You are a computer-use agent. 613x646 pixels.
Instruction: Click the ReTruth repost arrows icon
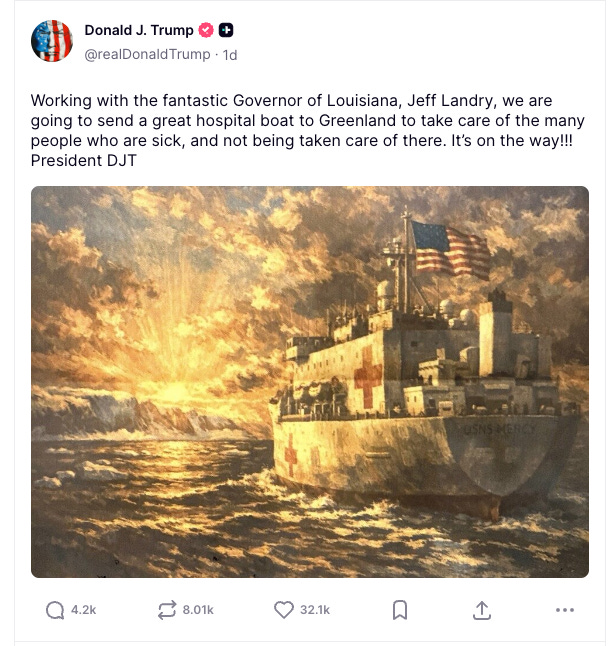pyautogui.click(x=167, y=610)
